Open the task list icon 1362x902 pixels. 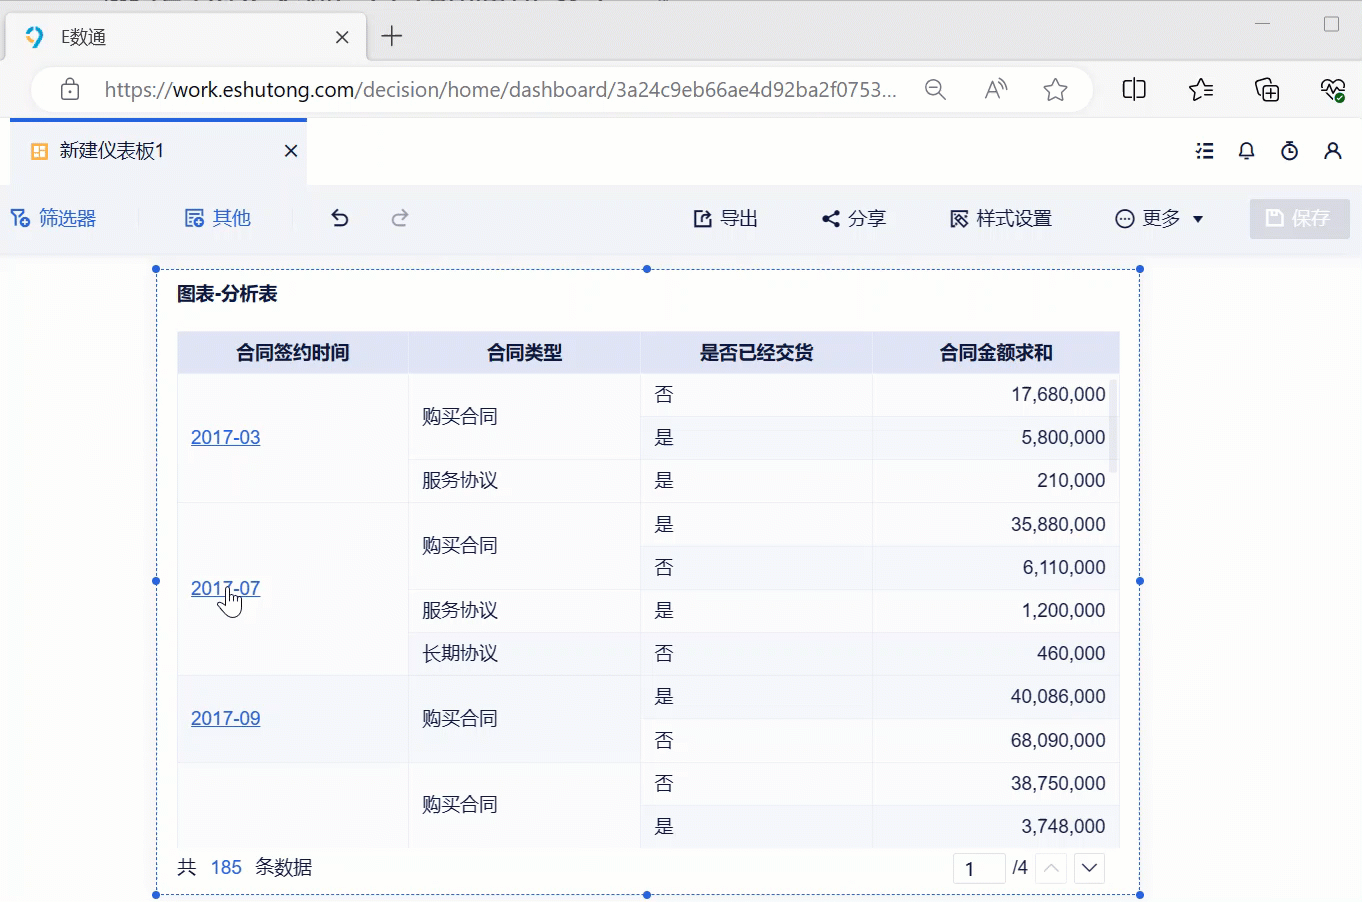[x=1204, y=151]
